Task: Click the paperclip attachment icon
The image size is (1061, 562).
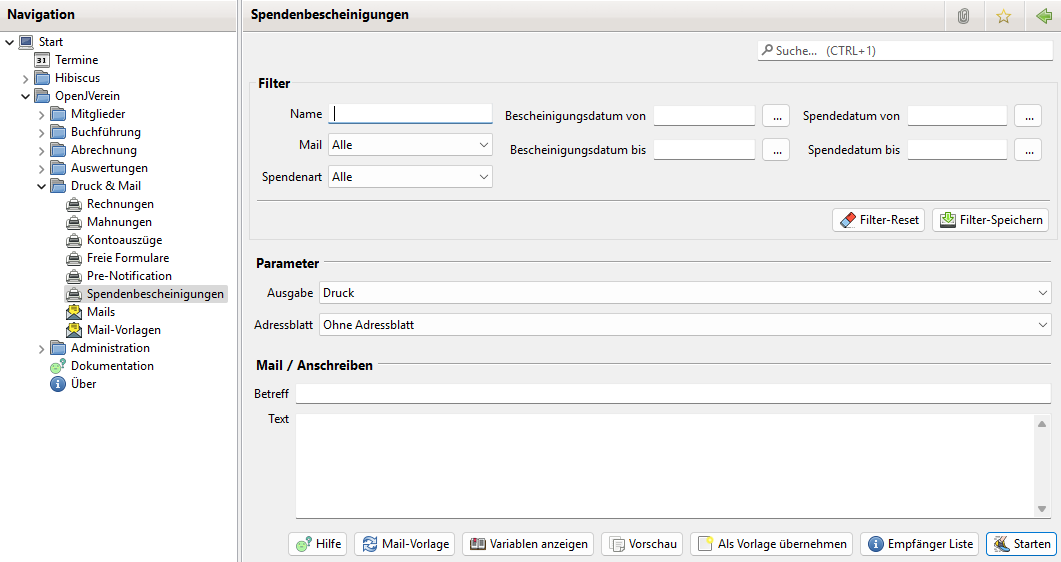Action: click(963, 16)
